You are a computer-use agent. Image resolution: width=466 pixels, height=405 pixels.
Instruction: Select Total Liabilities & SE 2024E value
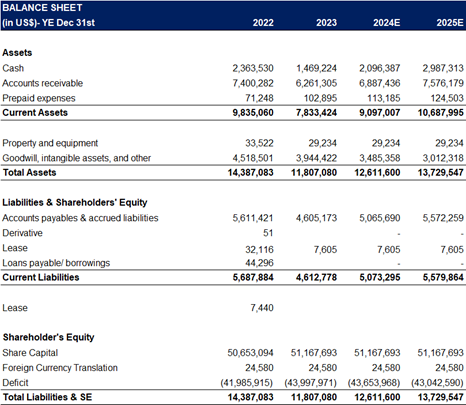click(x=377, y=397)
